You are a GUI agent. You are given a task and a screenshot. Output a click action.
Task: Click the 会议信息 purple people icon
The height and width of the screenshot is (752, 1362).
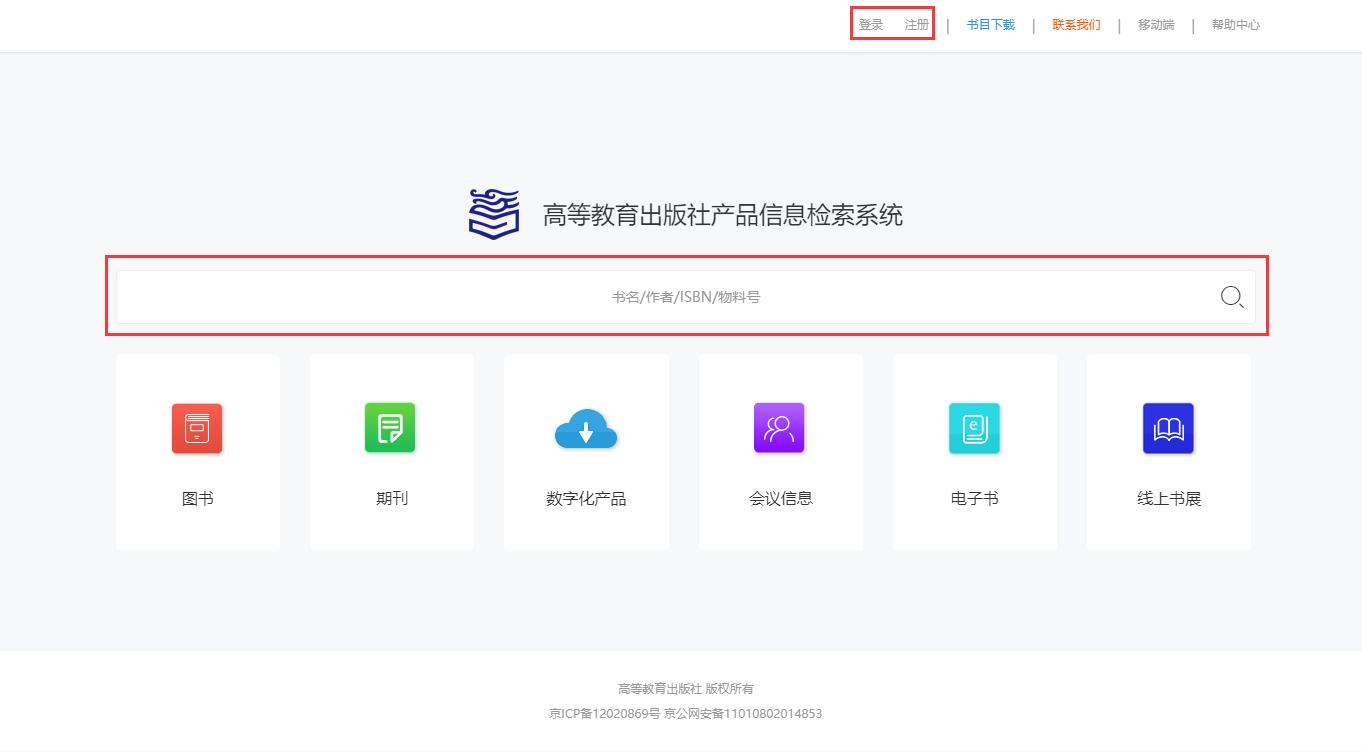[780, 428]
